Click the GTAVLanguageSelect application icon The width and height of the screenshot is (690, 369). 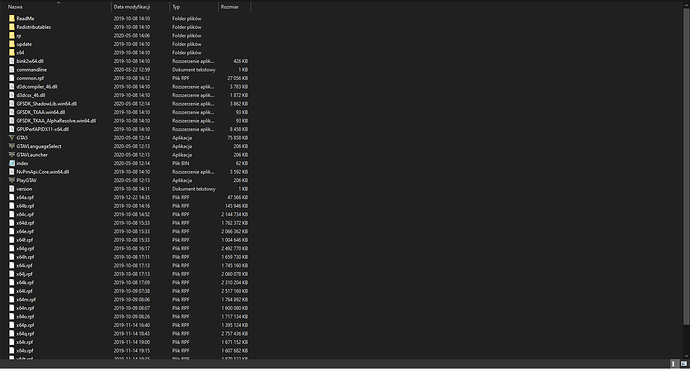click(12, 146)
